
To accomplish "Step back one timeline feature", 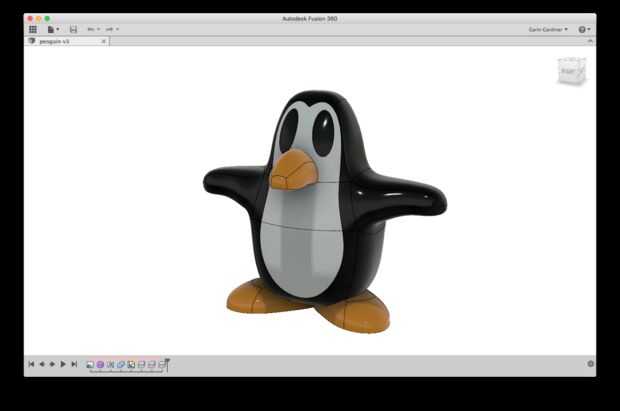I will [x=42, y=364].
